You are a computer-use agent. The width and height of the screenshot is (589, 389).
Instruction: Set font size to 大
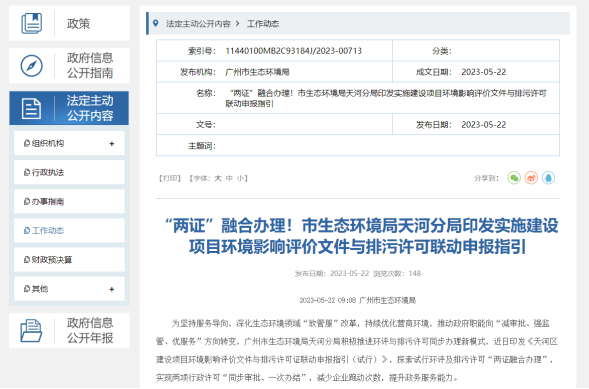tap(218, 178)
